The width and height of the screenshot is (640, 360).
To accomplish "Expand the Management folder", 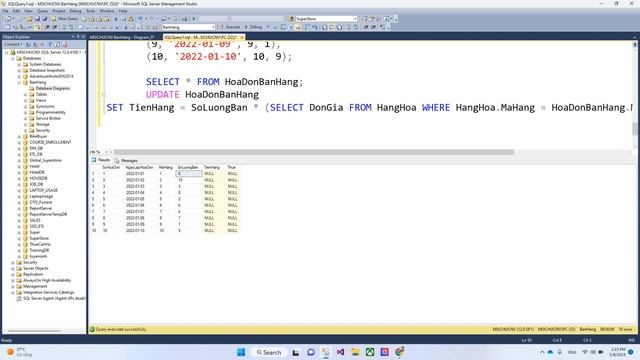I will (13, 286).
